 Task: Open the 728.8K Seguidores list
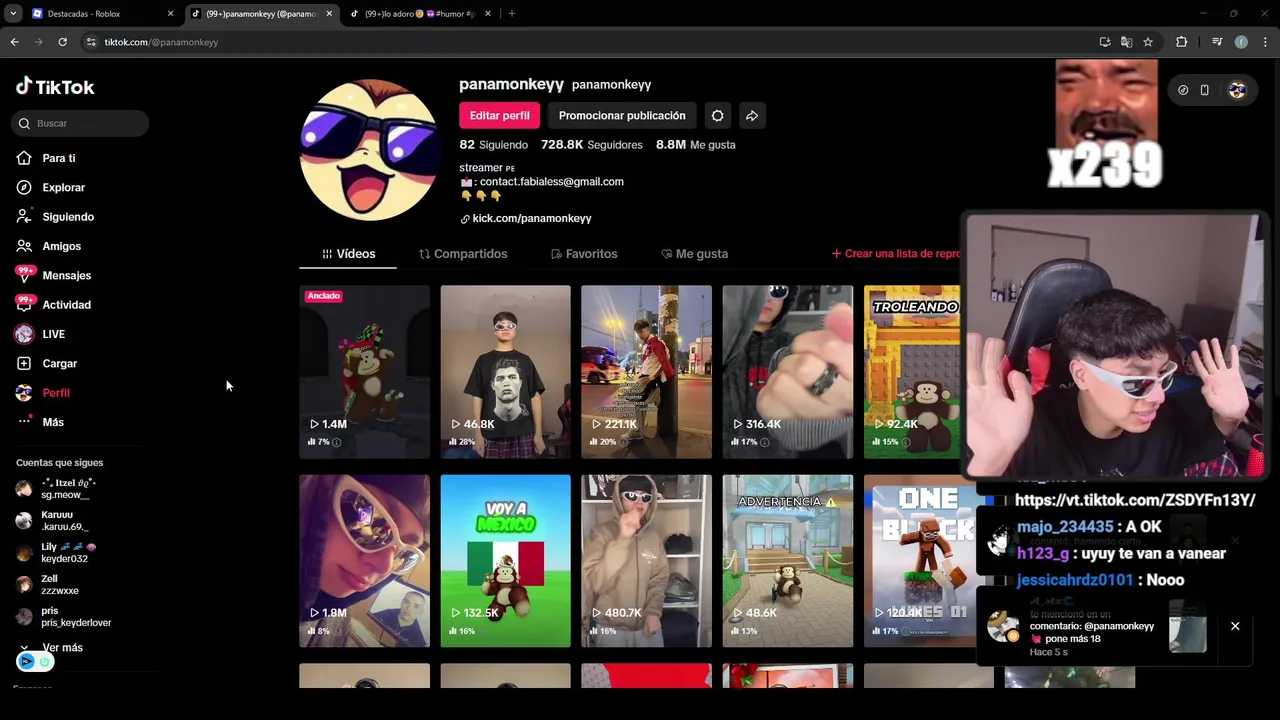click(x=592, y=145)
